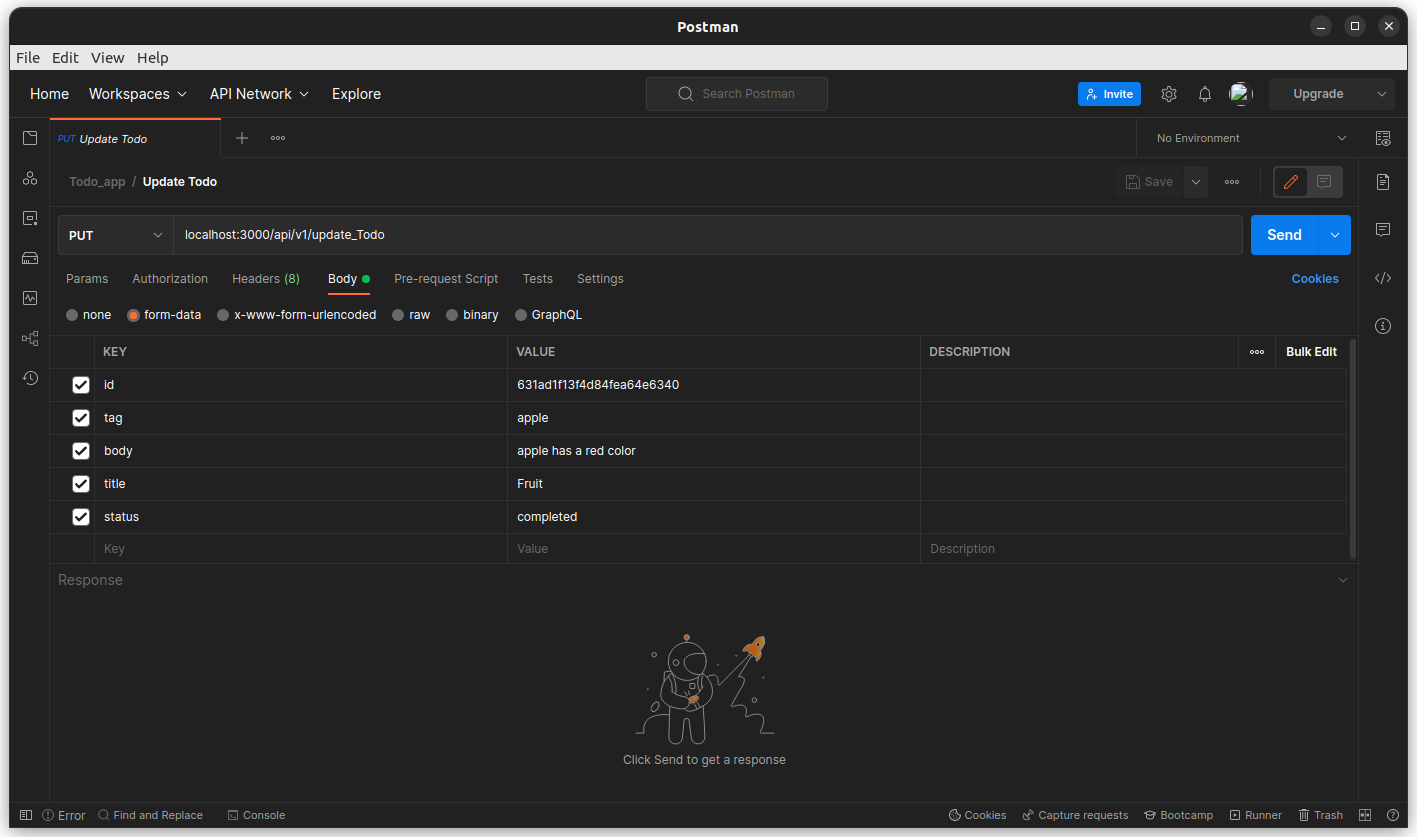This screenshot has height=837, width=1417.
Task: Open the notifications bell icon
Action: (1205, 94)
